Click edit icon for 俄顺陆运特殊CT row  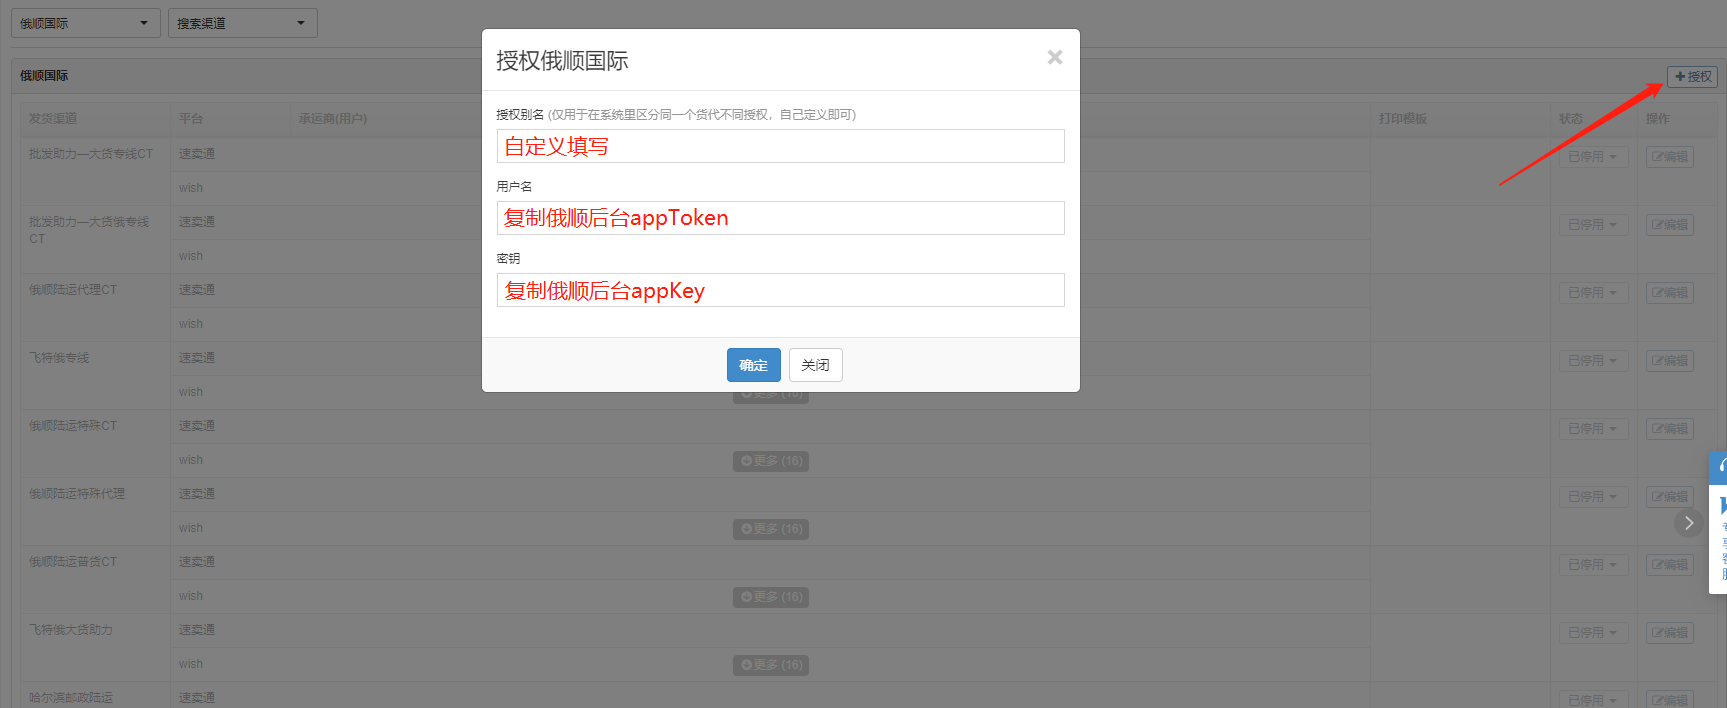coord(1669,429)
